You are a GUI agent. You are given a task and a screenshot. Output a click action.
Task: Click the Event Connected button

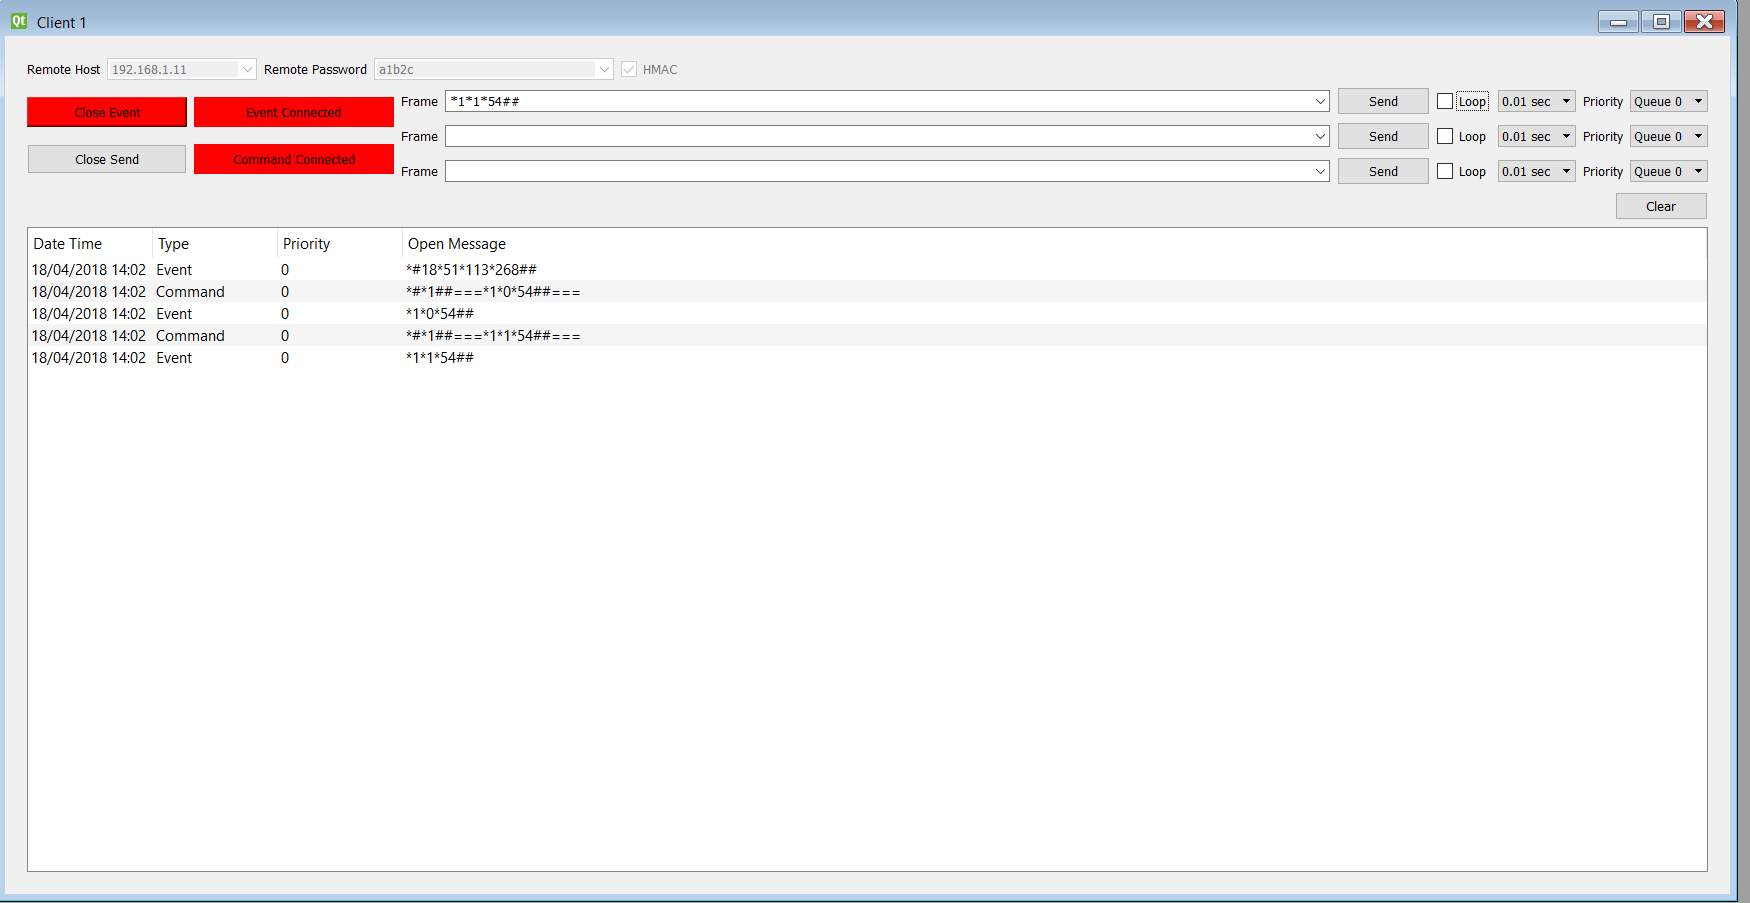point(294,112)
